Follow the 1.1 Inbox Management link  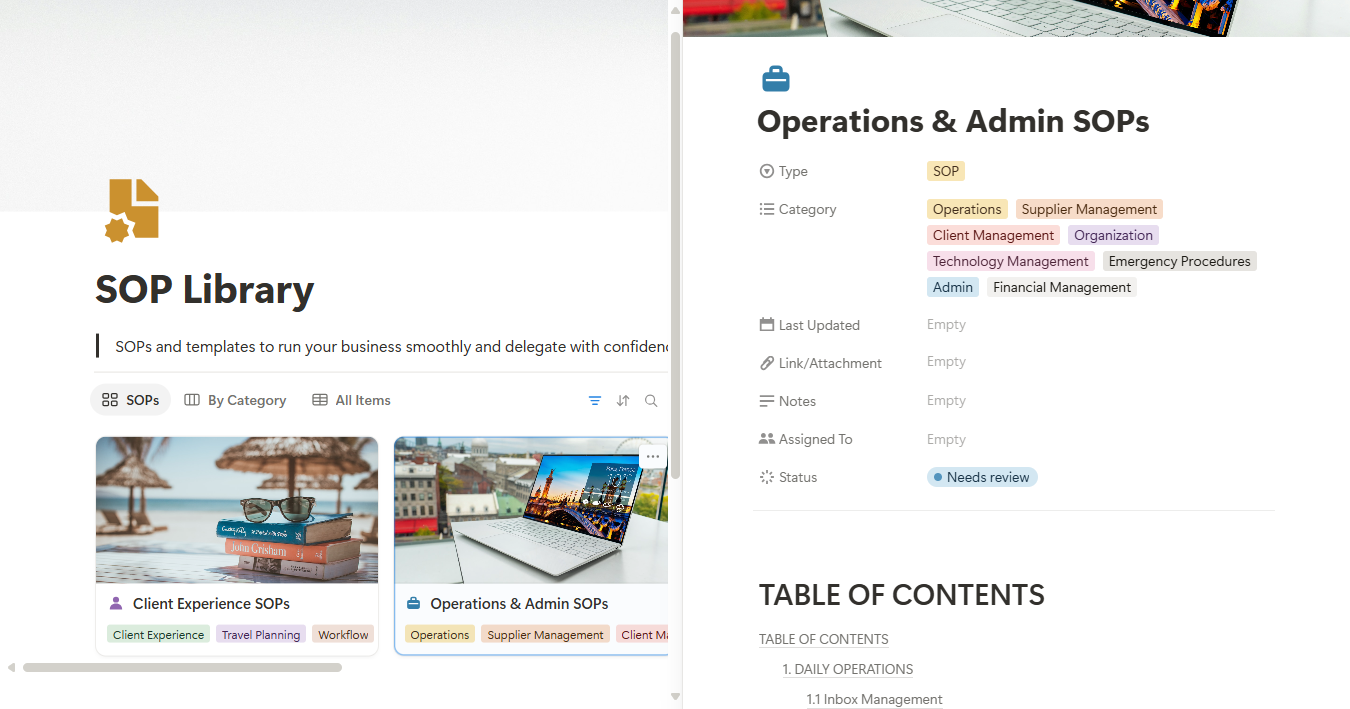[x=874, y=700]
